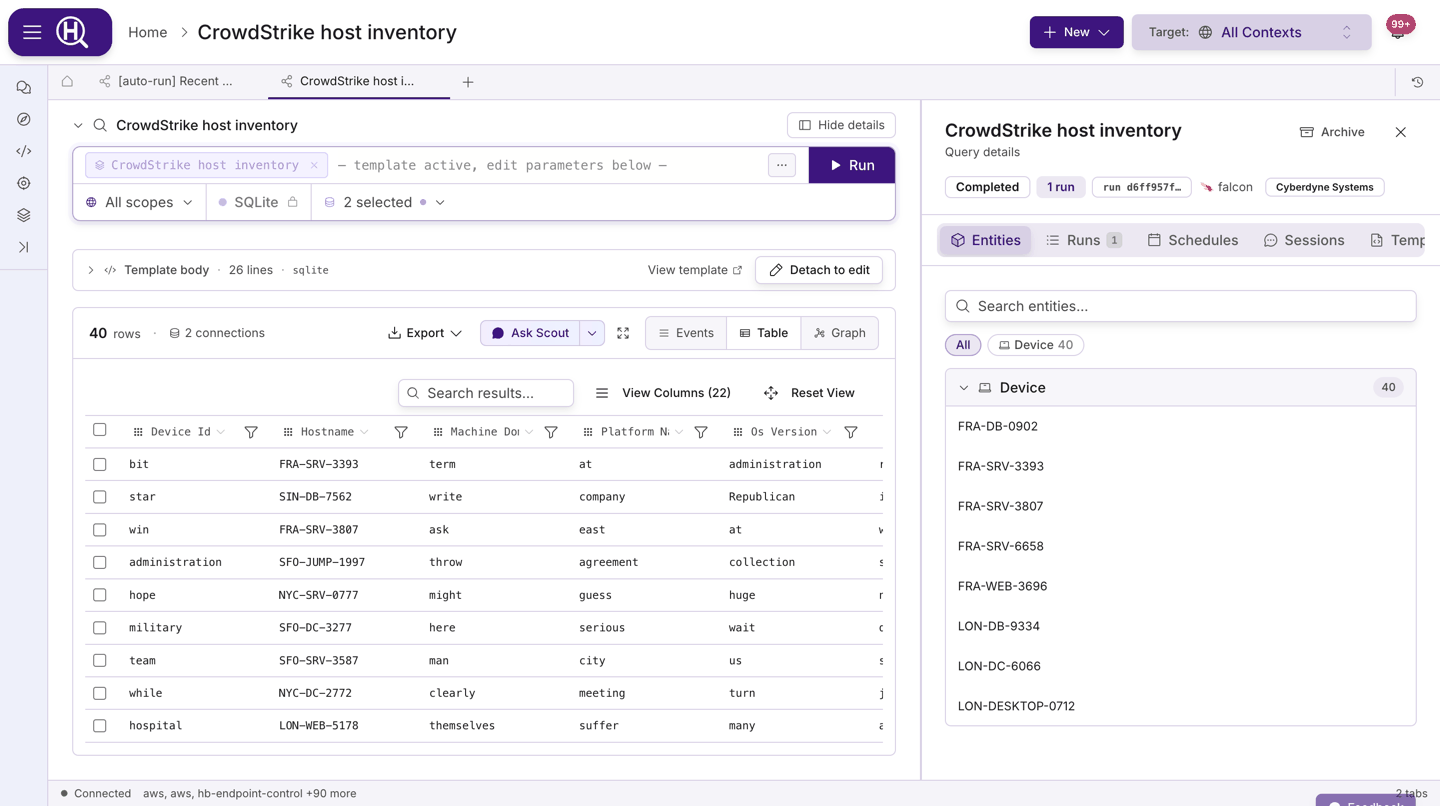Image resolution: width=1440 pixels, height=806 pixels.
Task: Click the Hide details button
Action: [x=841, y=125]
